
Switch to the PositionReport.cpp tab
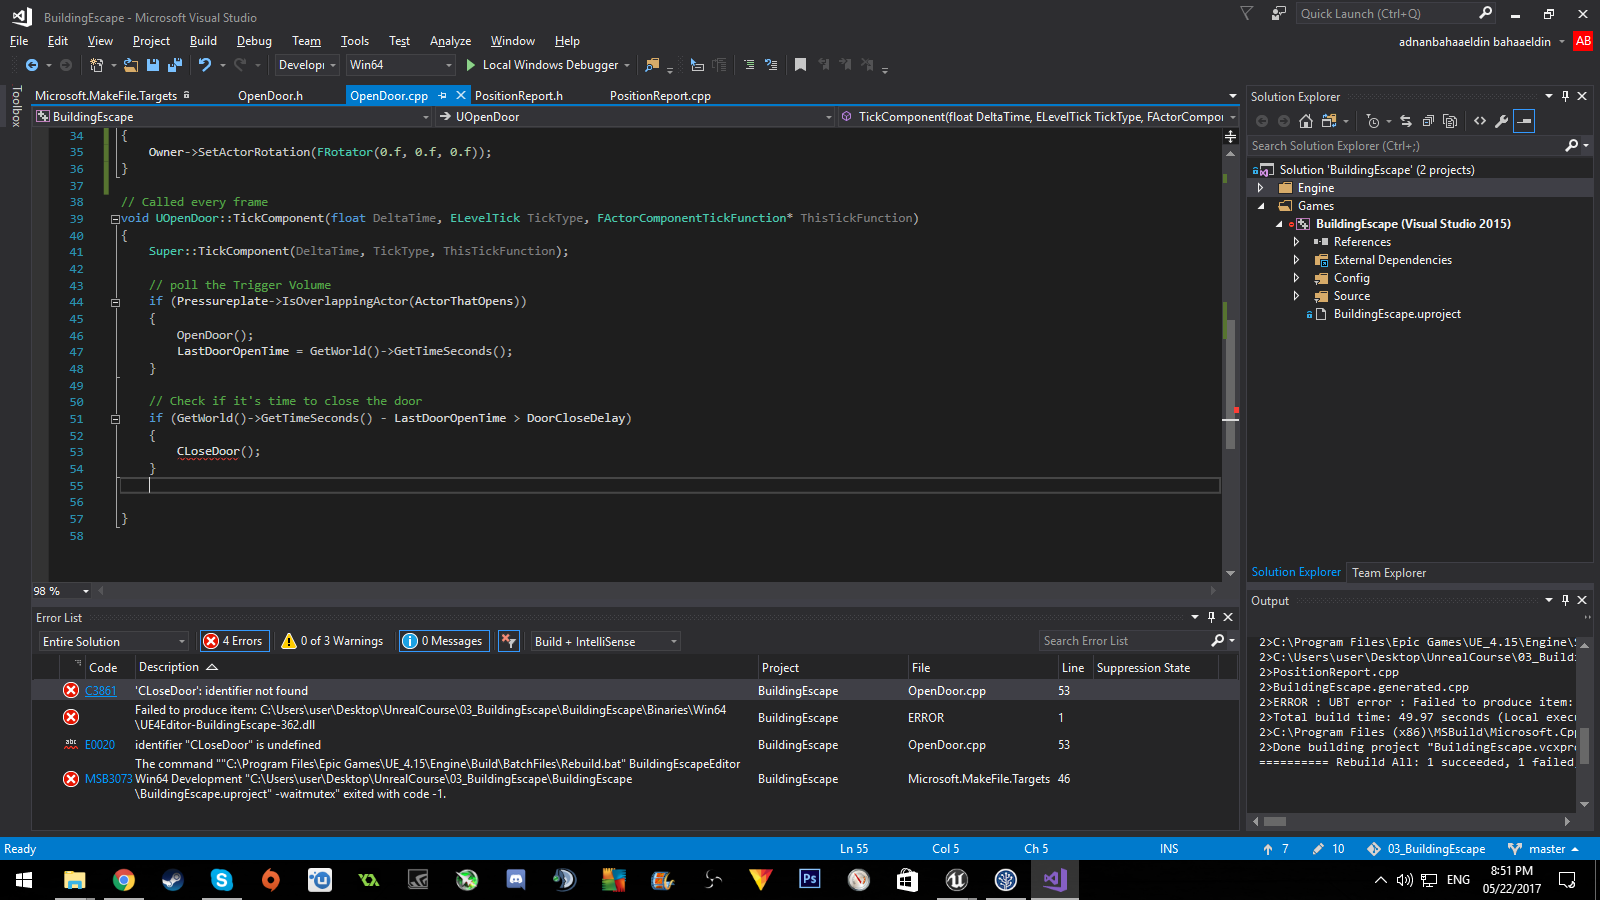(x=660, y=96)
